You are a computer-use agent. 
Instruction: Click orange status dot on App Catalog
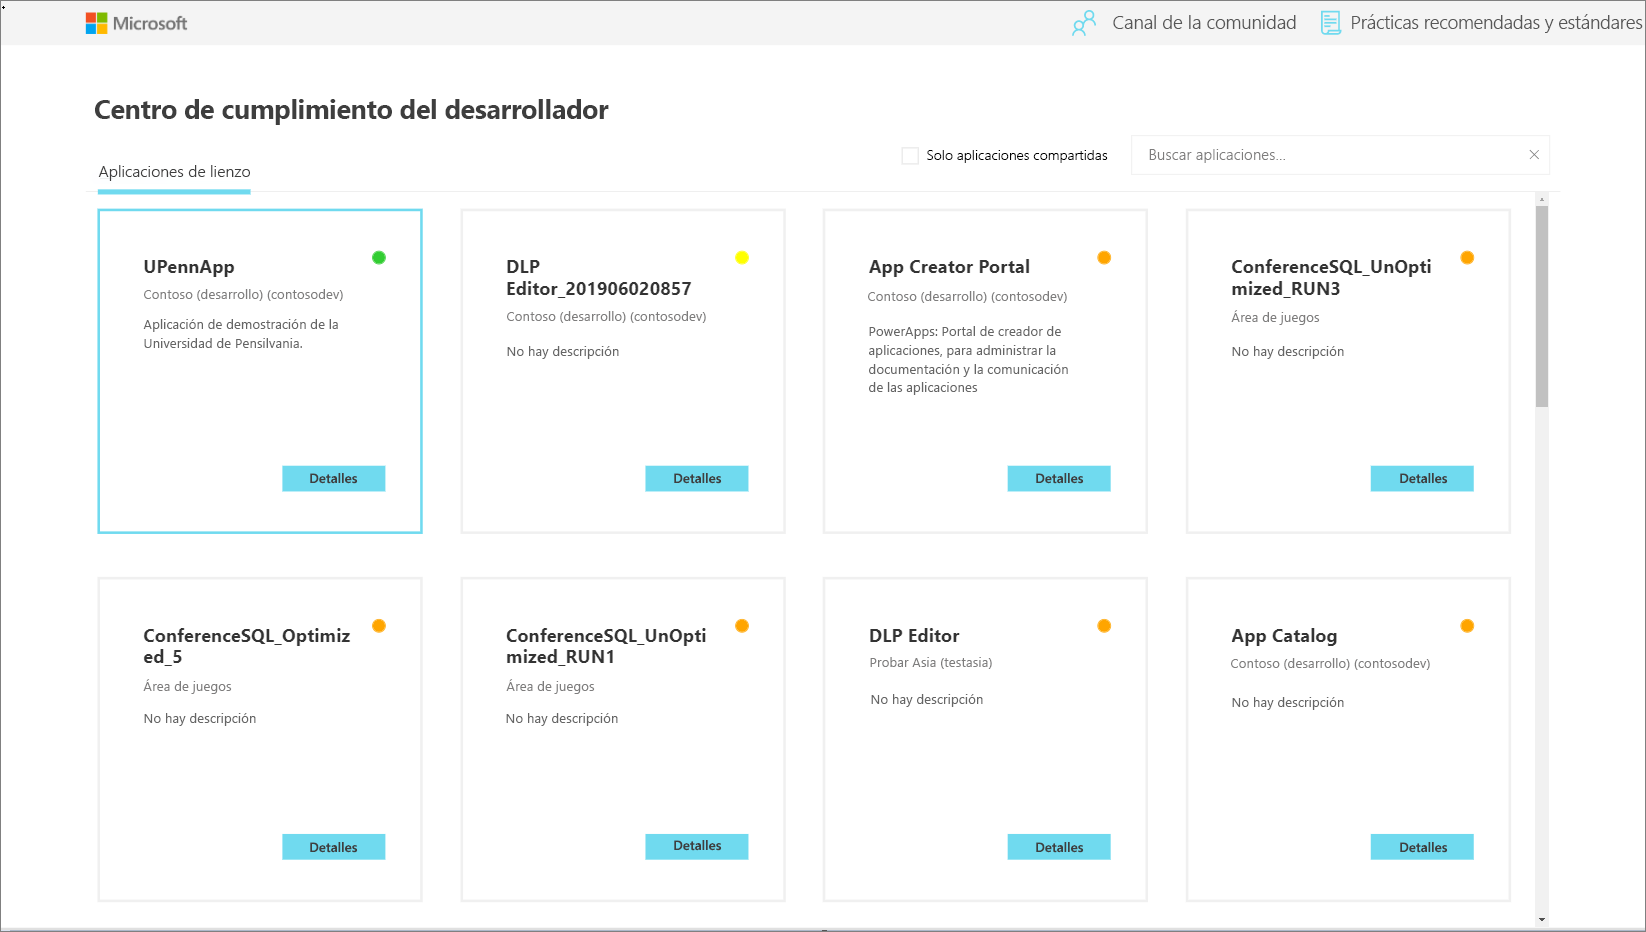(1467, 626)
